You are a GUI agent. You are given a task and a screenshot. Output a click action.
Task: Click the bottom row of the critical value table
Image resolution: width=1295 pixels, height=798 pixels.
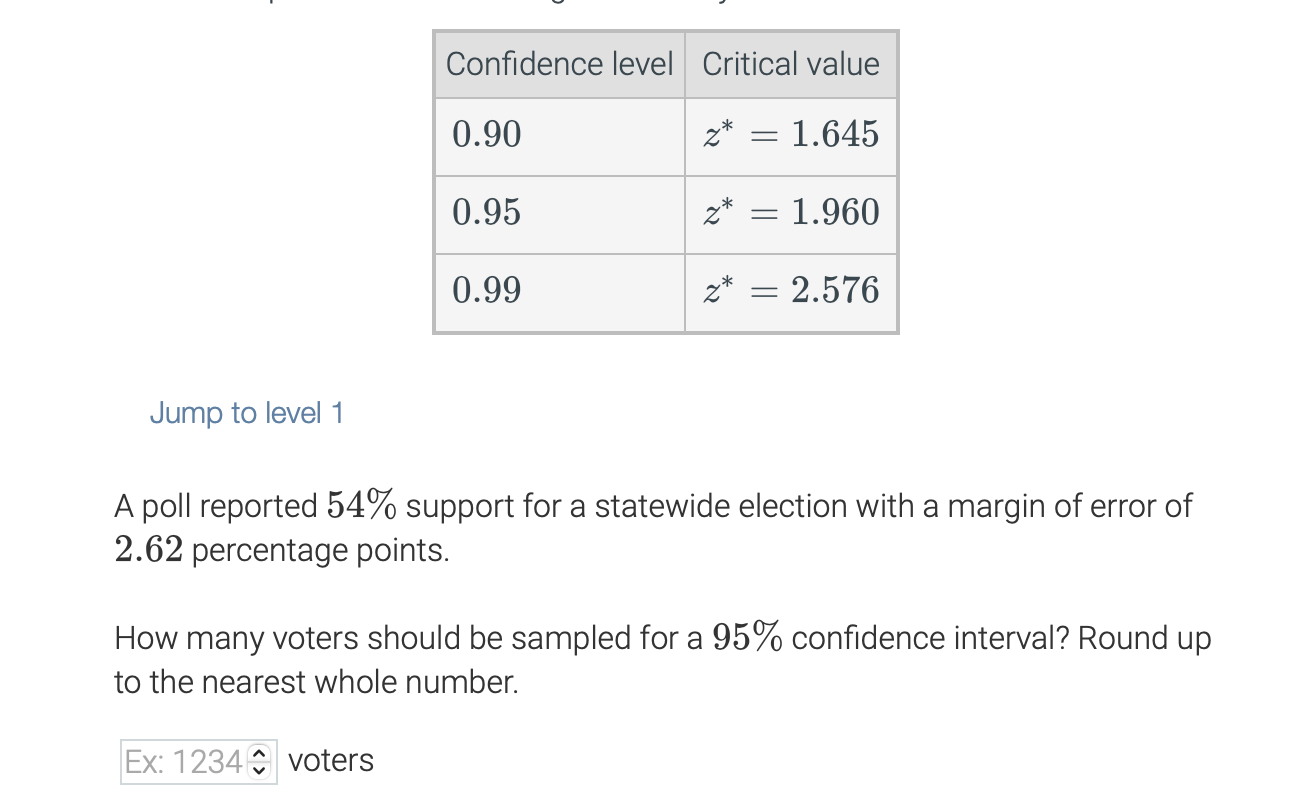coord(665,291)
